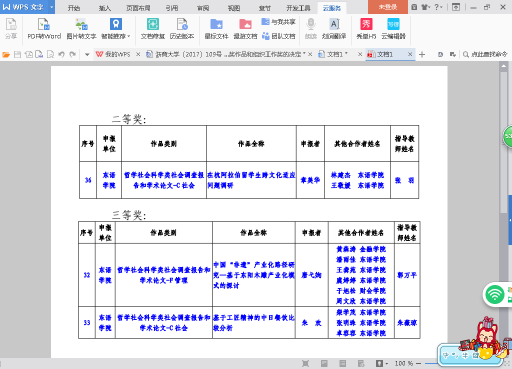Click the orange 未登录 login button

(x=388, y=7)
